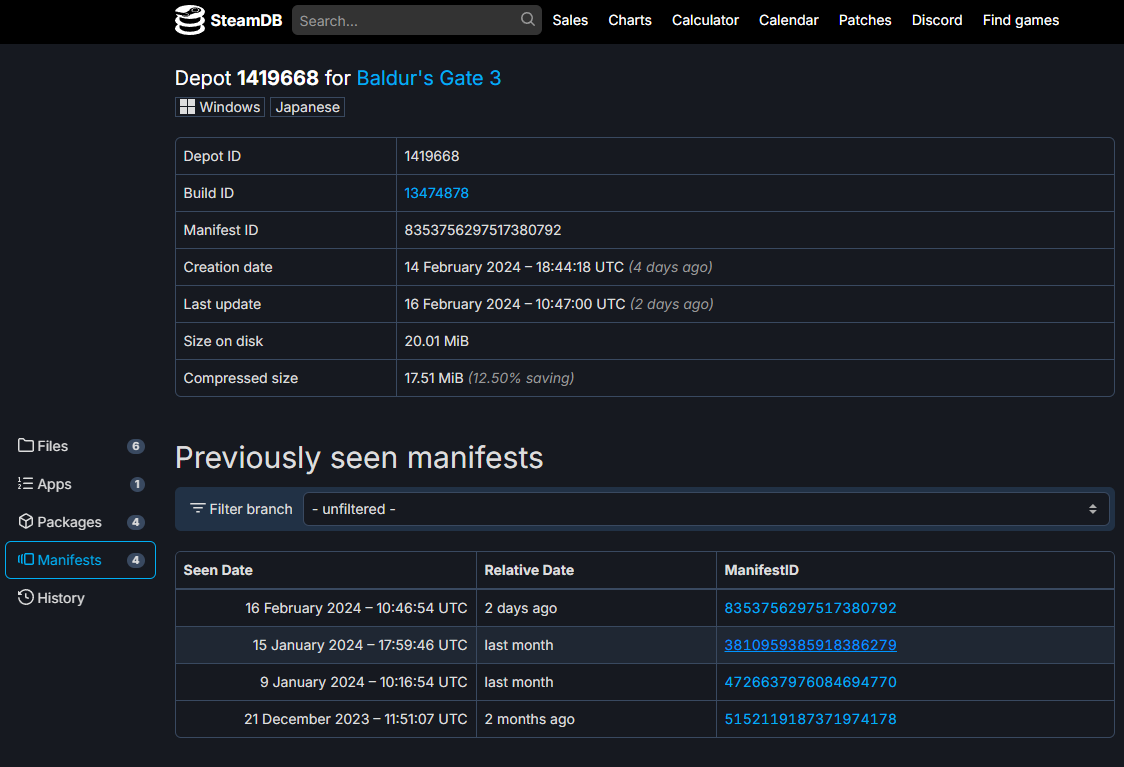The image size is (1124, 767).
Task: Click the Creation date value 14 February 2024
Action: point(514,267)
